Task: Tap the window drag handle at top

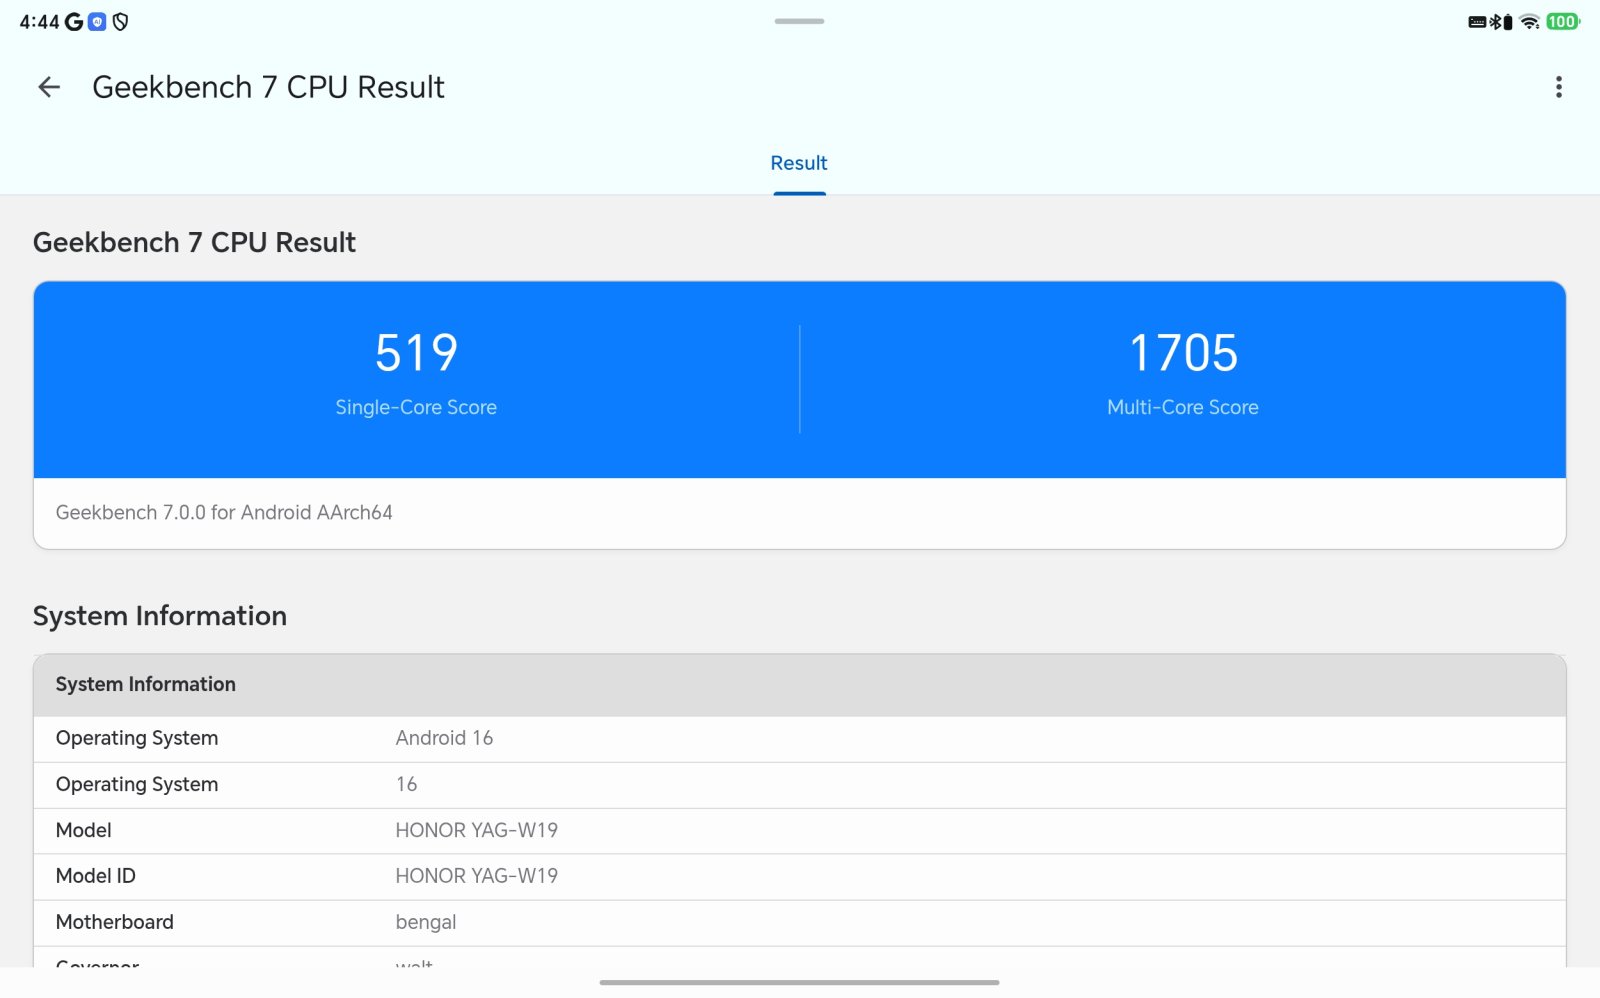Action: point(799,21)
